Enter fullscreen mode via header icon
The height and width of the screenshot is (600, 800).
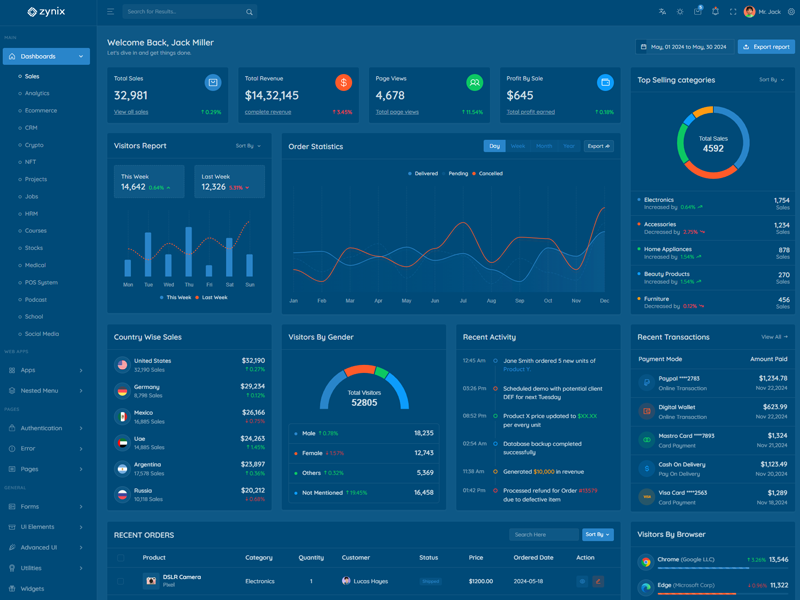point(733,12)
